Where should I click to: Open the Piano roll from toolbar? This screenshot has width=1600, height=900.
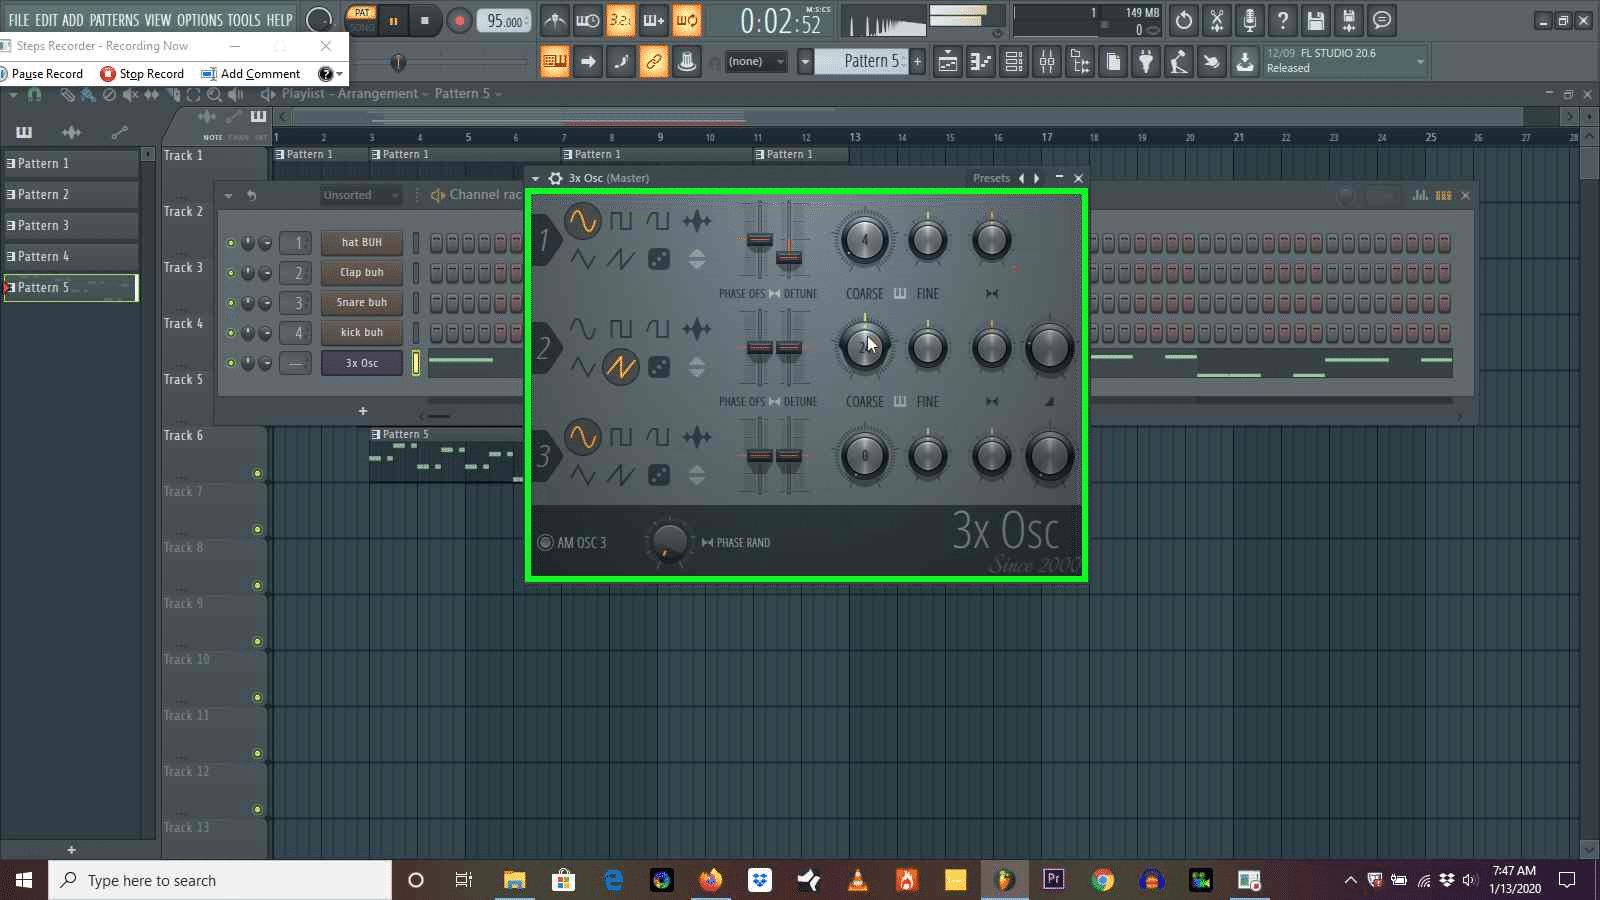click(980, 62)
